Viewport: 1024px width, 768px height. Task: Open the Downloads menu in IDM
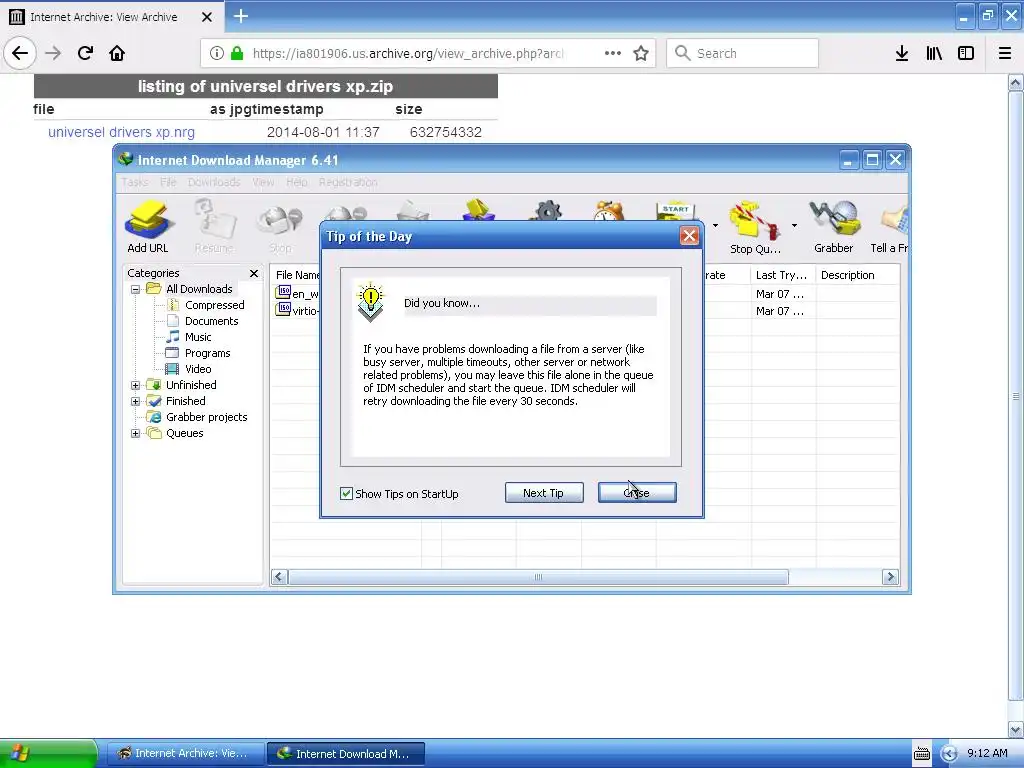[214, 182]
